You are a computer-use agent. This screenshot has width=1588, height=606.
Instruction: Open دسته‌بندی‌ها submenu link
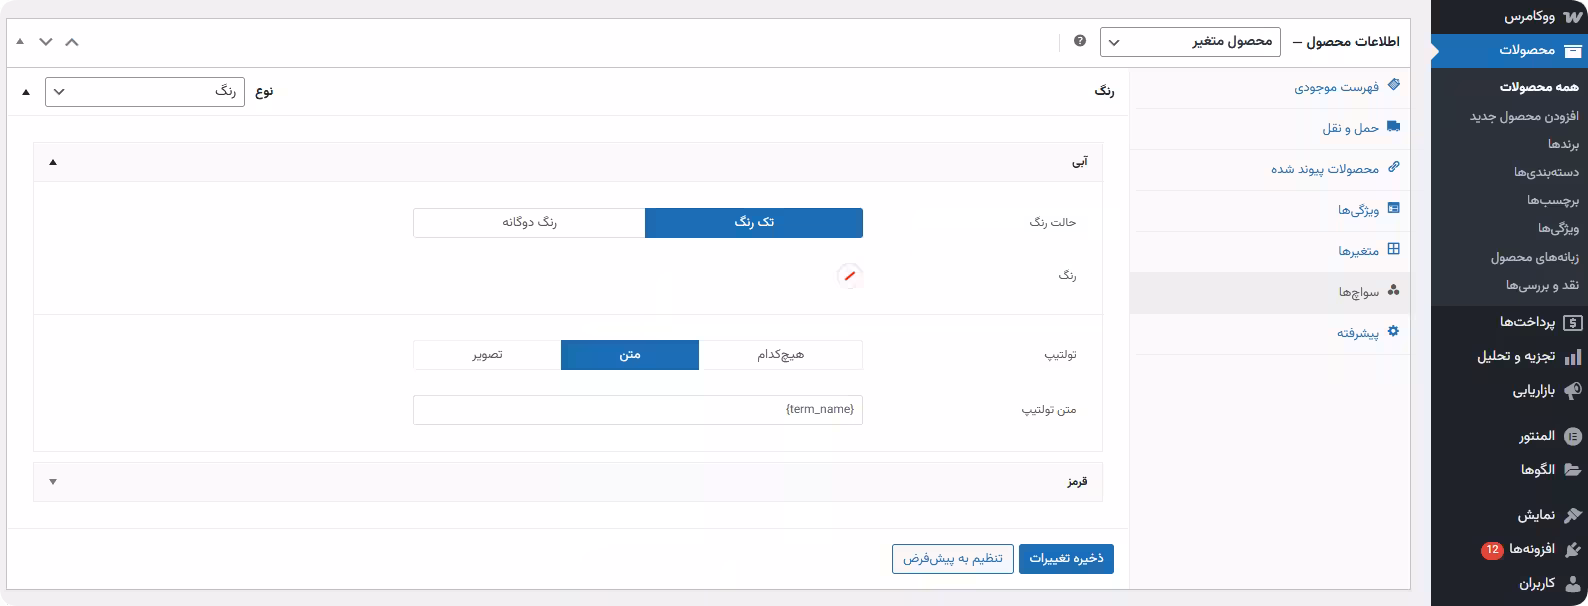[1547, 172]
